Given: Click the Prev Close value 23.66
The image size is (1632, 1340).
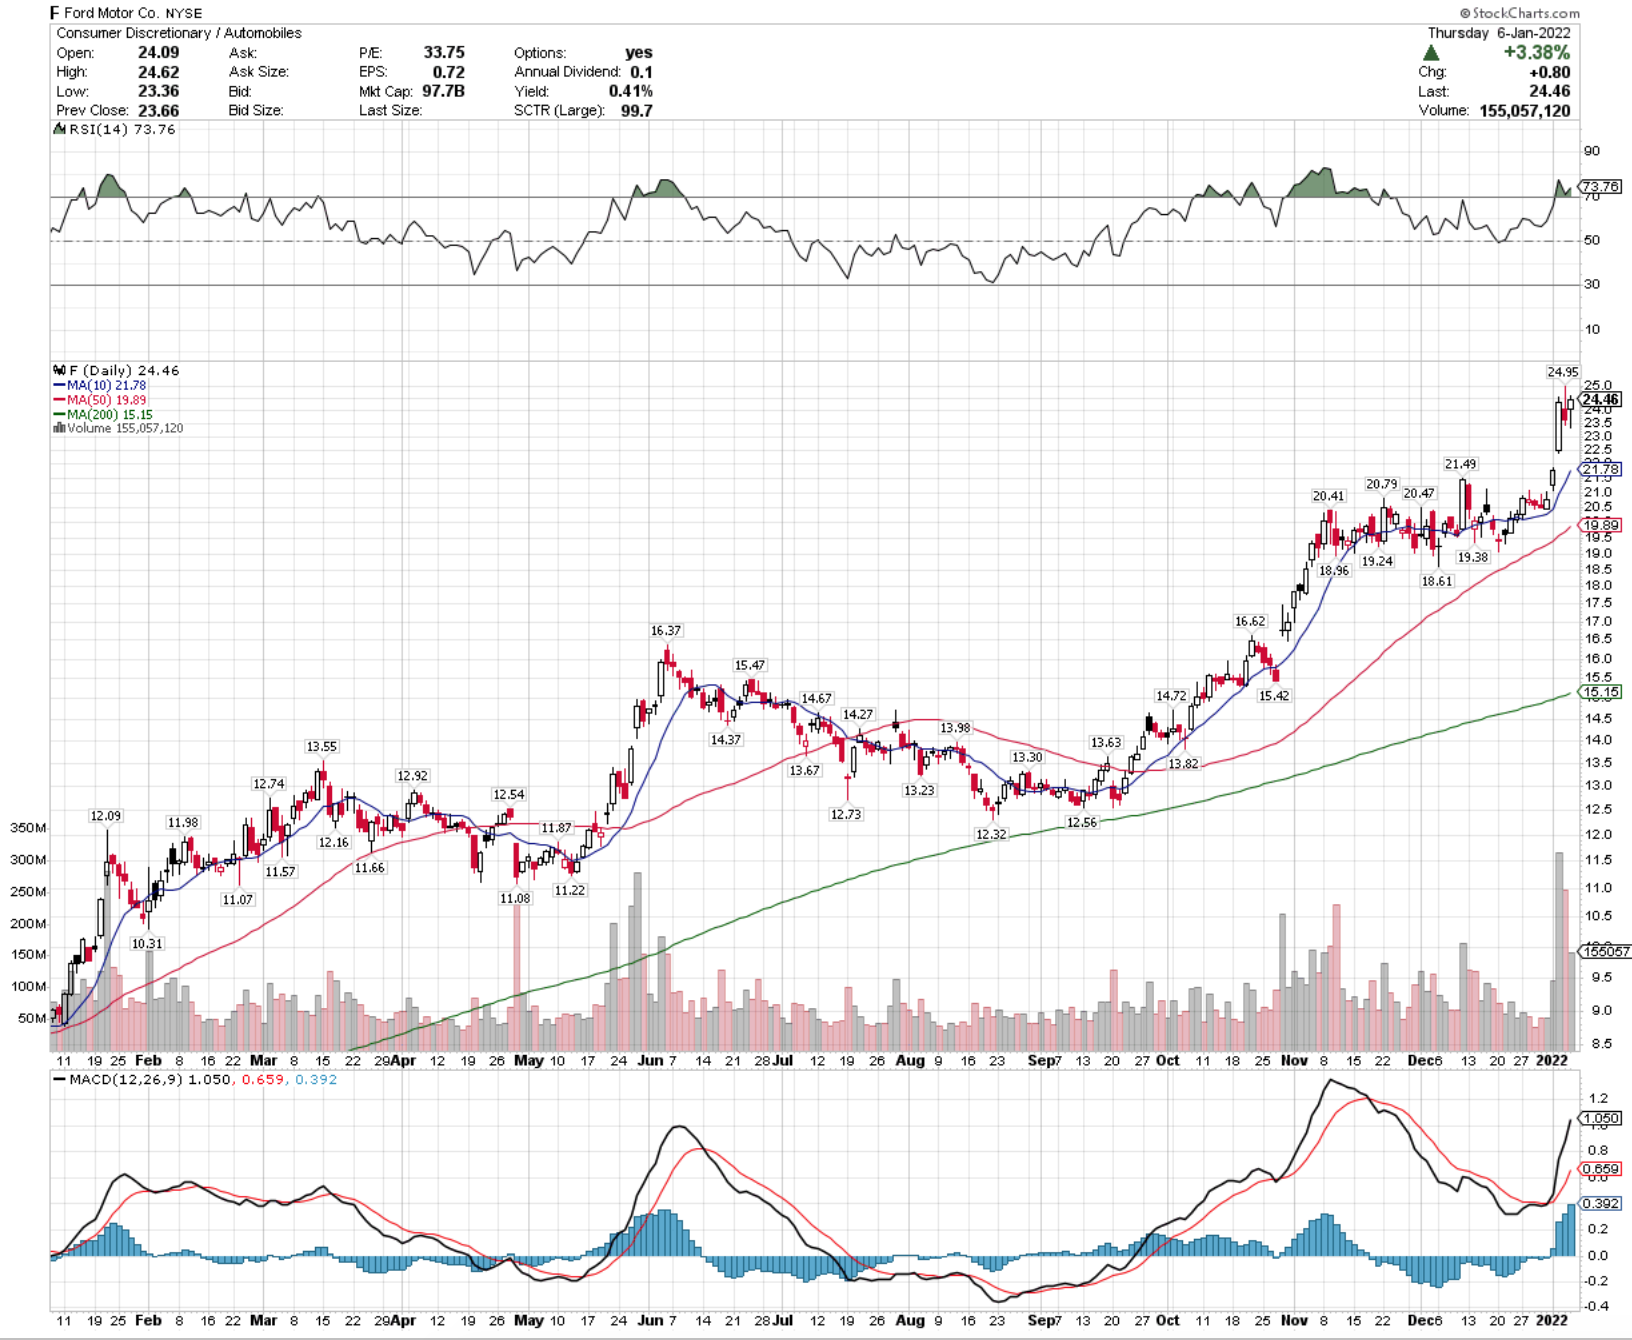Looking at the screenshot, I should 158,110.
